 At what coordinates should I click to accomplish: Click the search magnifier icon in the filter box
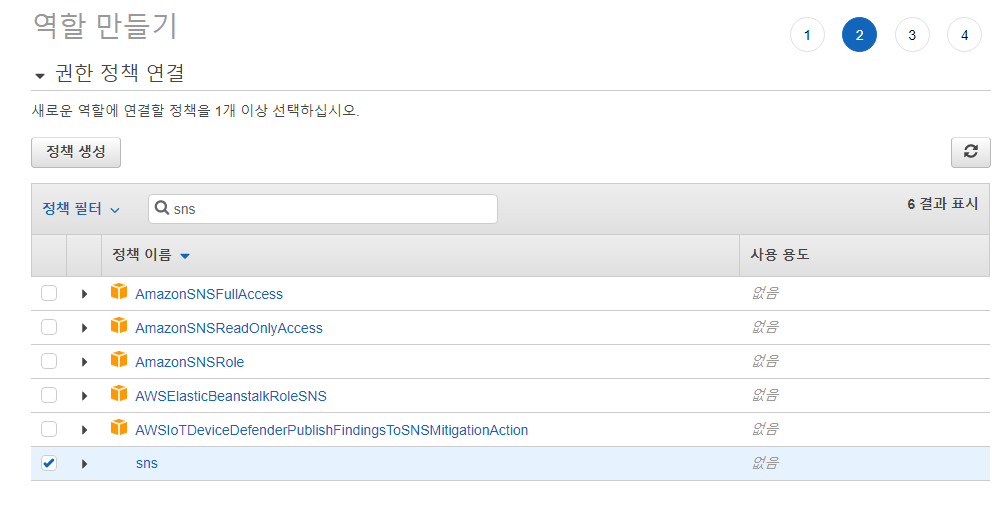click(x=162, y=208)
